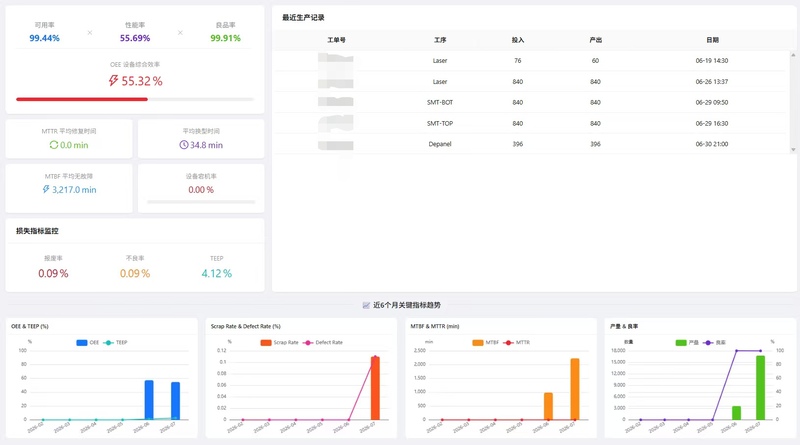This screenshot has height=445, width=800.
Task: Select the SMT-BOT production record row
Action: click(531, 102)
